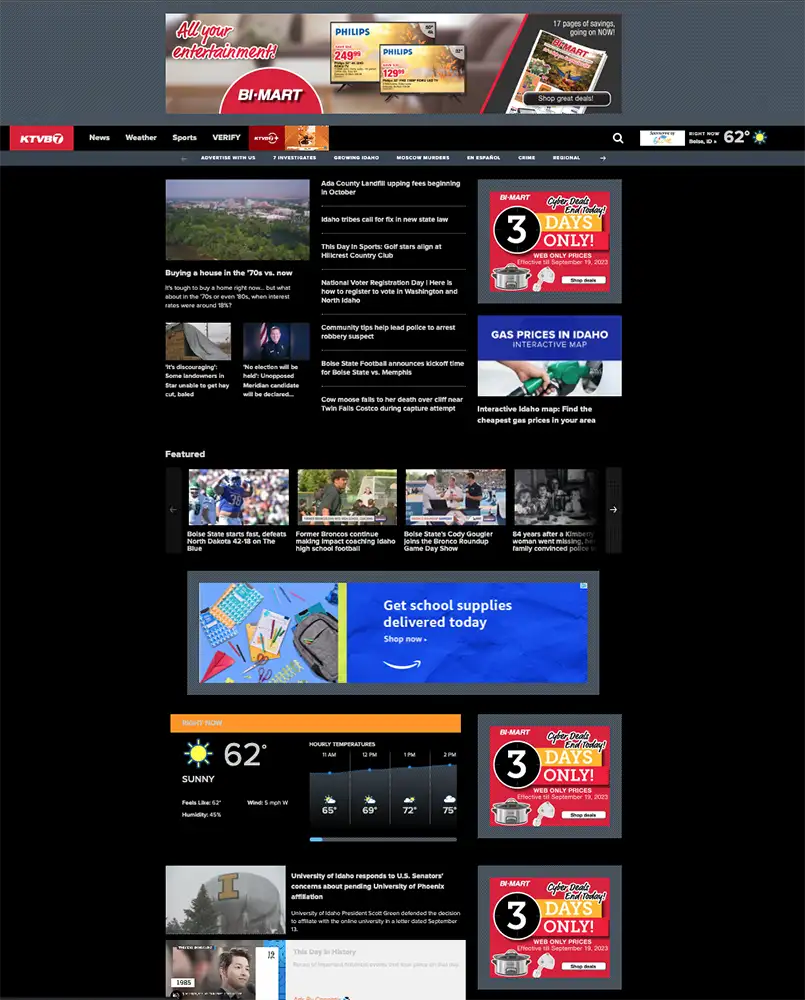Viewport: 805px width, 1000px height.
Task: Click hay field tarp thumbnail
Action: (198, 341)
